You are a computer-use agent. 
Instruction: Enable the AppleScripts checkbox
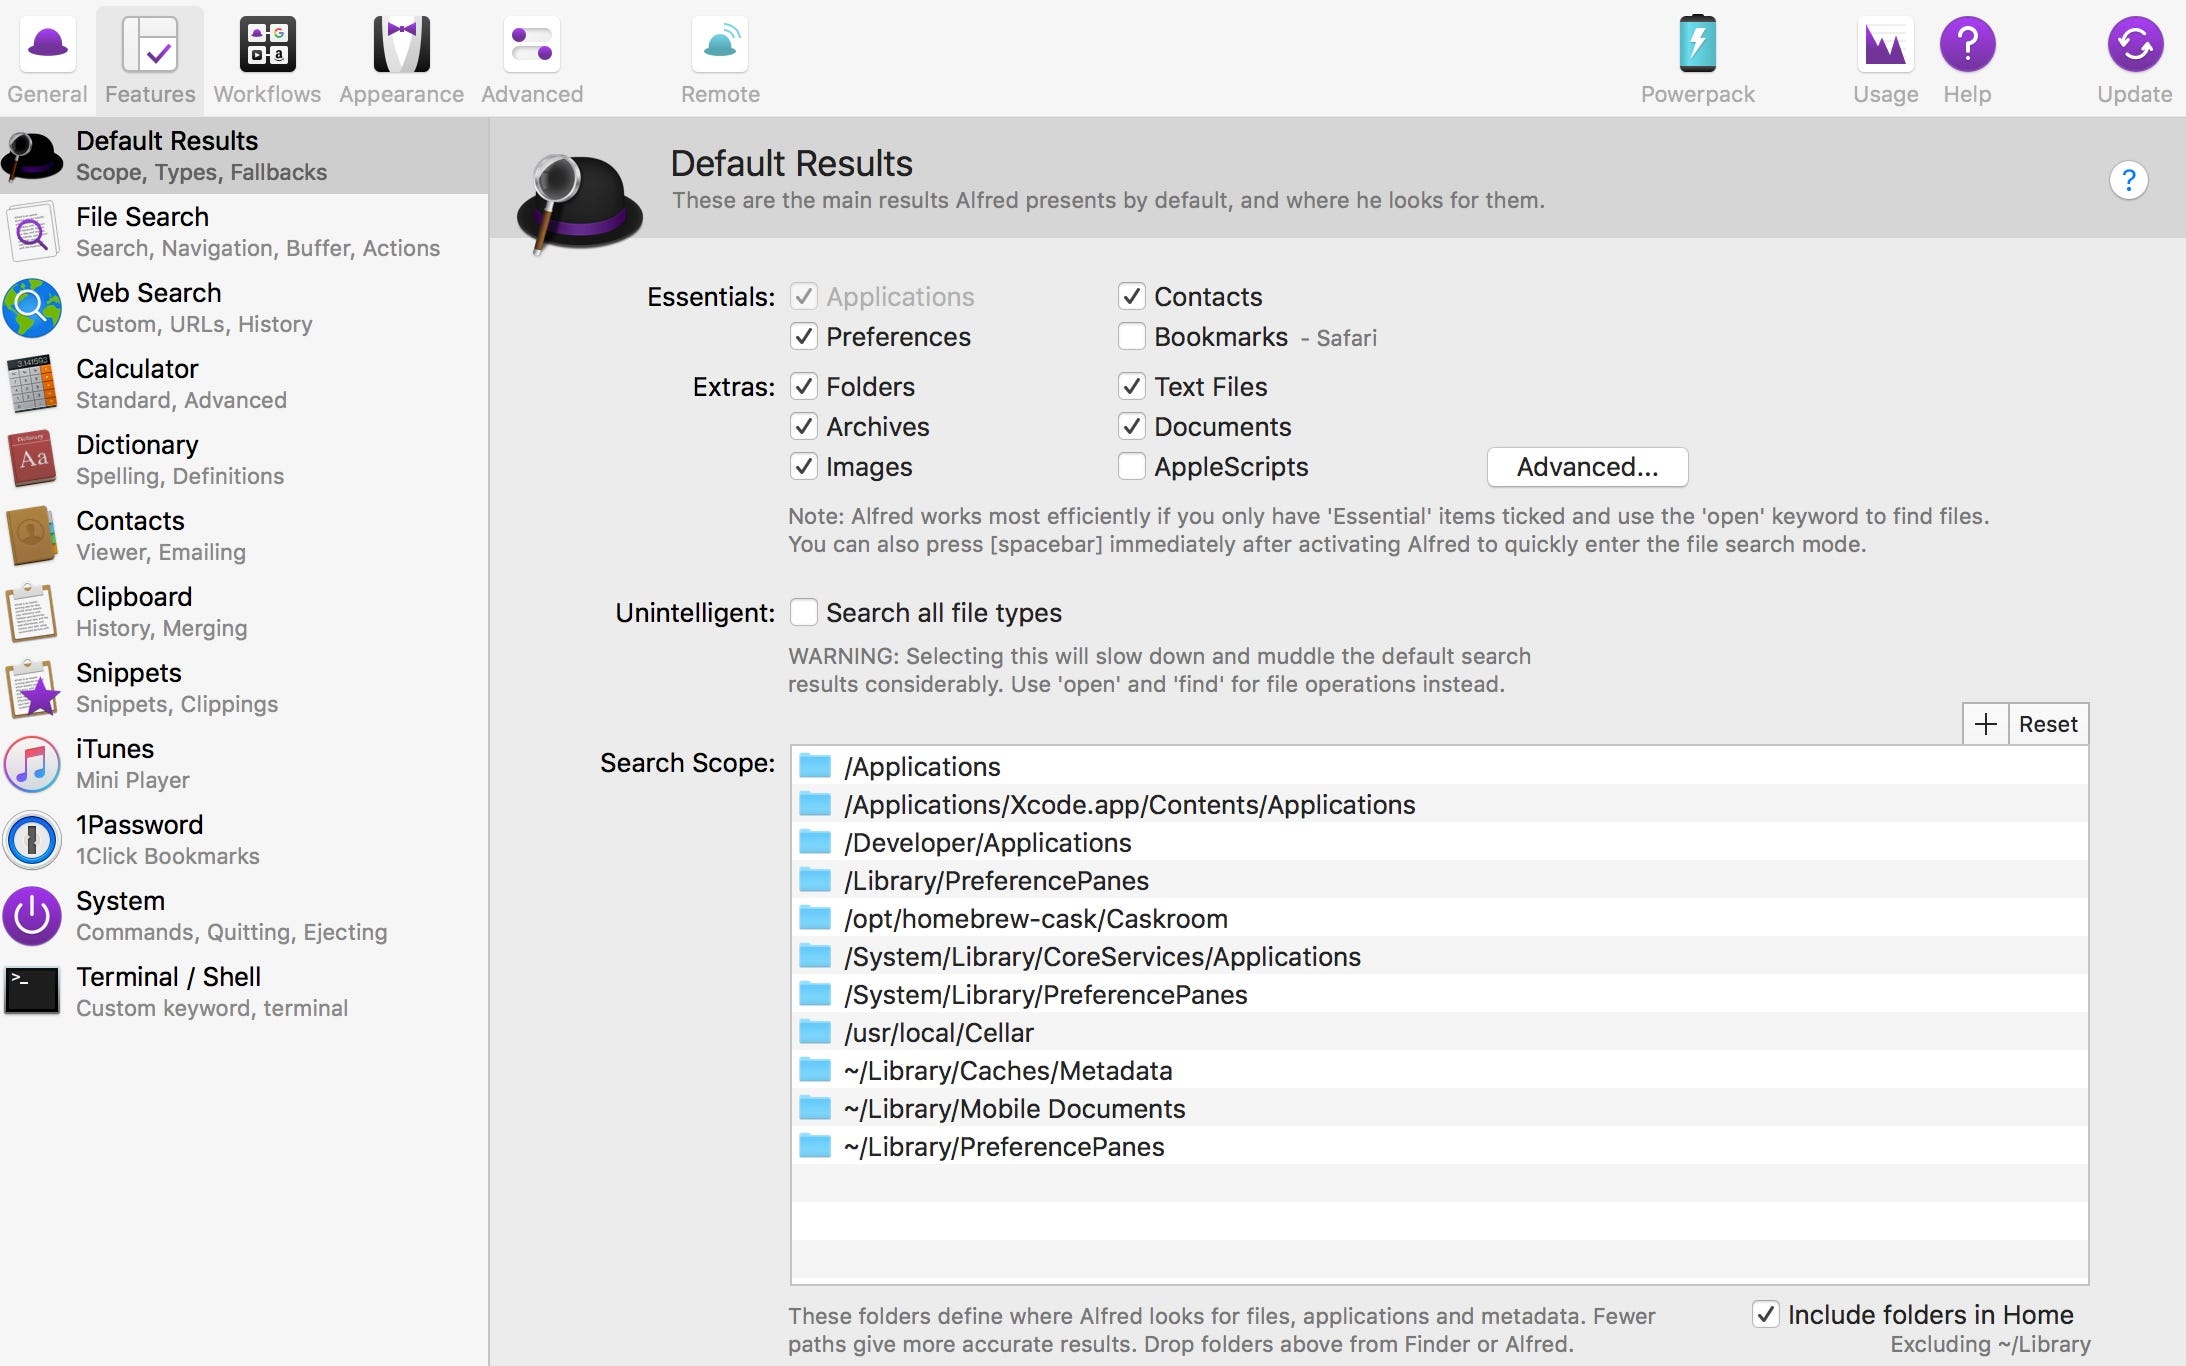click(x=1131, y=466)
